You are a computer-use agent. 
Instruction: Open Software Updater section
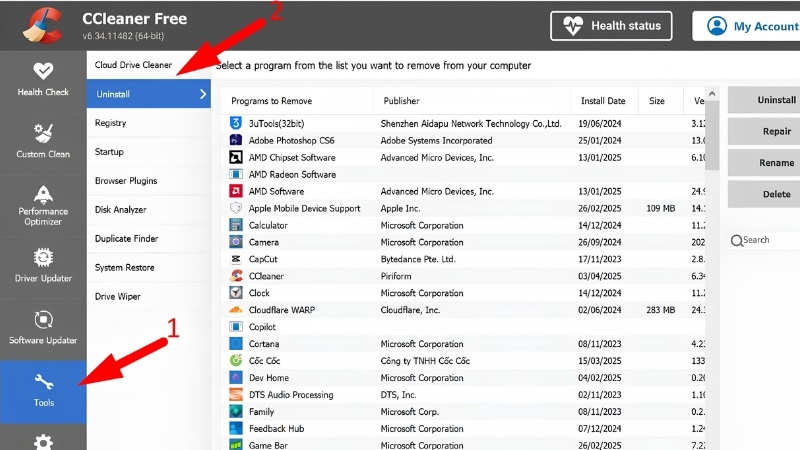pyautogui.click(x=43, y=328)
